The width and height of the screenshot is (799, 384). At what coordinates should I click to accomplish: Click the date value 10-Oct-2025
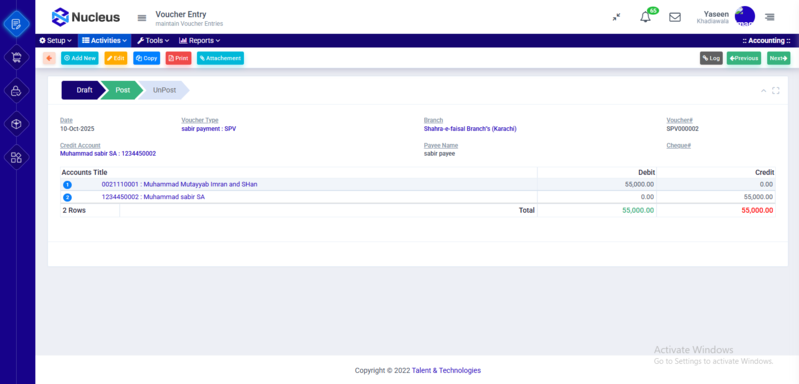77,129
